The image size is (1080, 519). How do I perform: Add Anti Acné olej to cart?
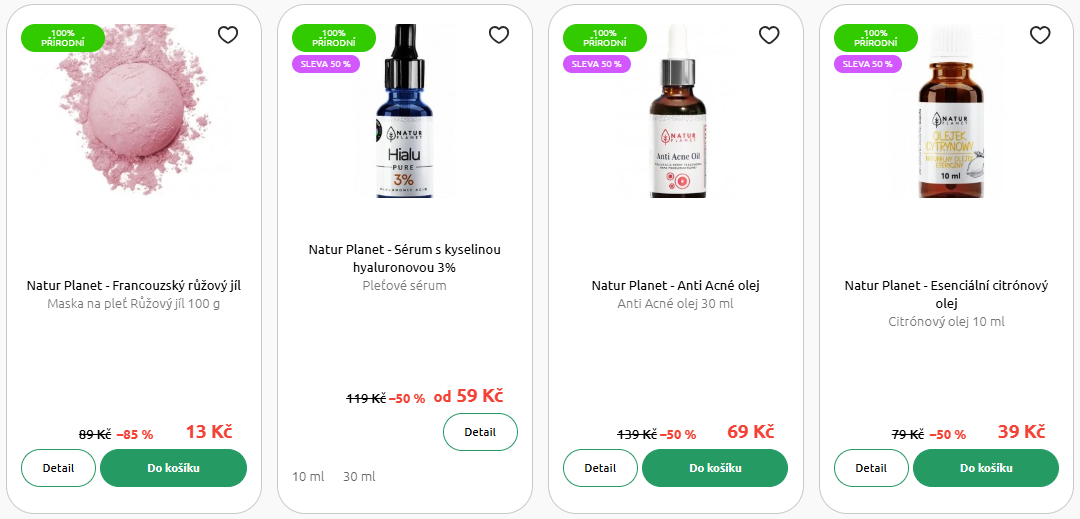click(x=715, y=468)
